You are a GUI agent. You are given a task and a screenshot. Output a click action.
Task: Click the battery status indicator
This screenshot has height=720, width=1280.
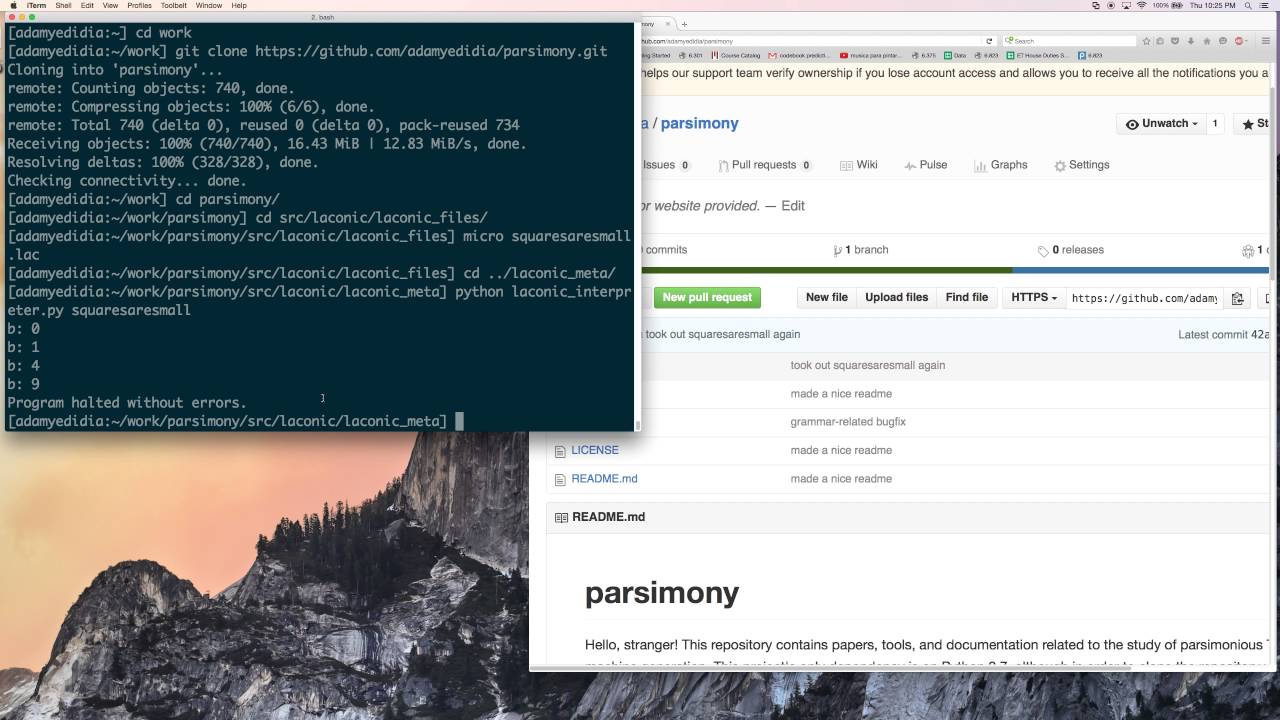point(1169,5)
